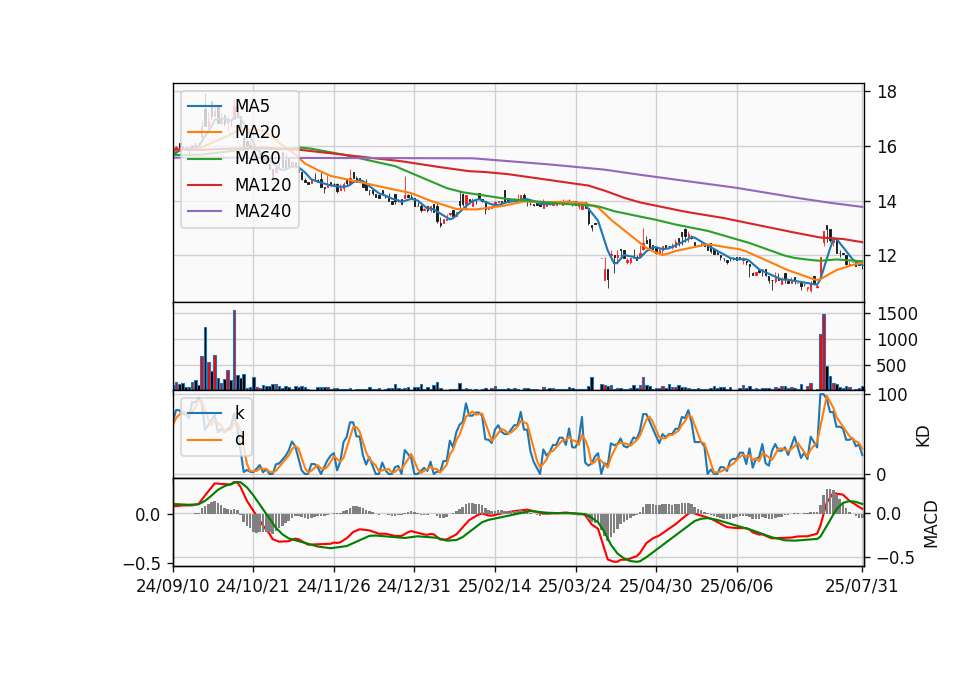Click the price axis value 12
Viewport: 960px width, 690px height.
pyautogui.click(x=887, y=256)
